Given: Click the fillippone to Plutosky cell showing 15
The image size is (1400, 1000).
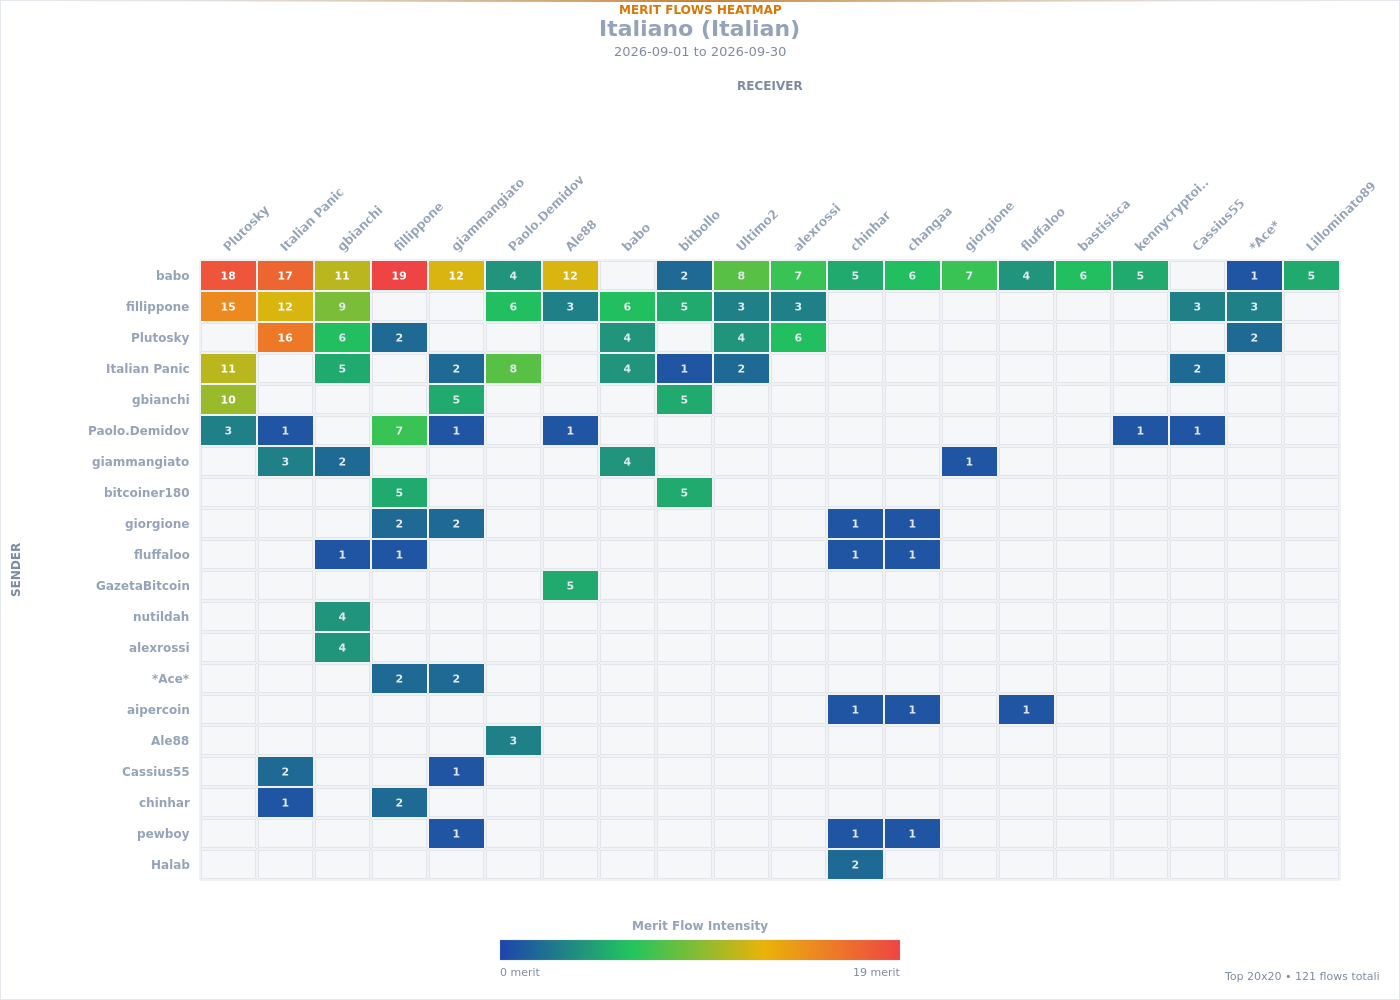Looking at the screenshot, I should point(228,307).
